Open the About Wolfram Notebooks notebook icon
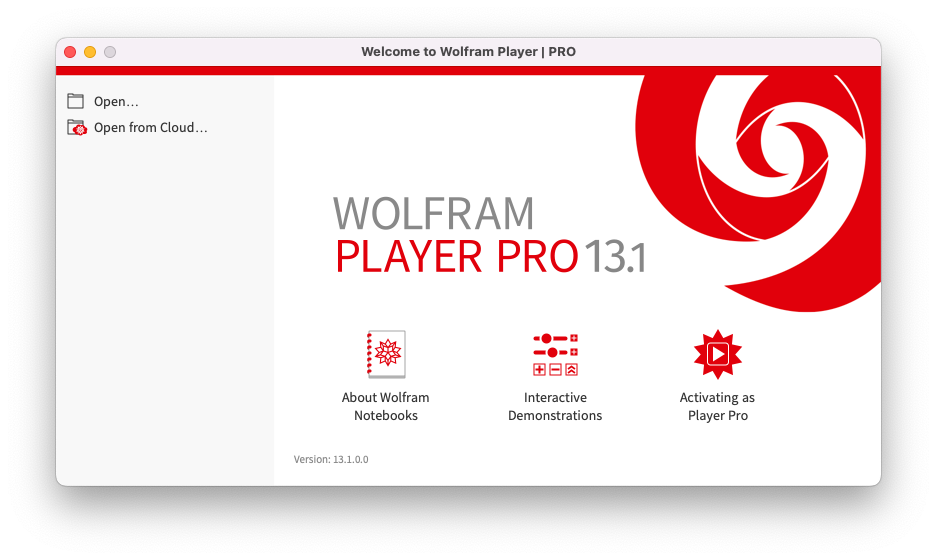 386,354
